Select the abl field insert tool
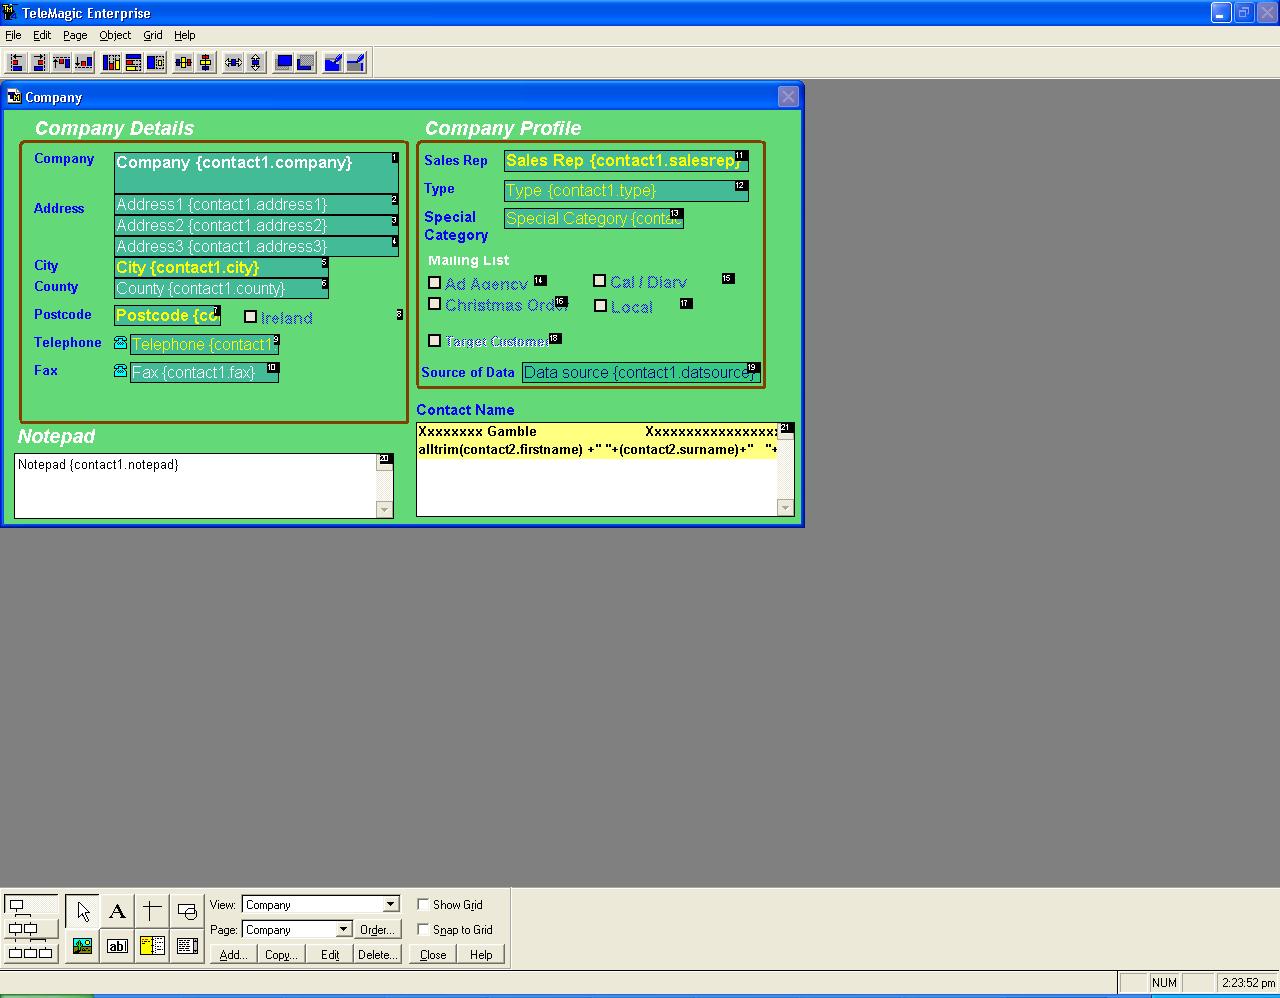Screen dimensions: 1280x998 117,945
